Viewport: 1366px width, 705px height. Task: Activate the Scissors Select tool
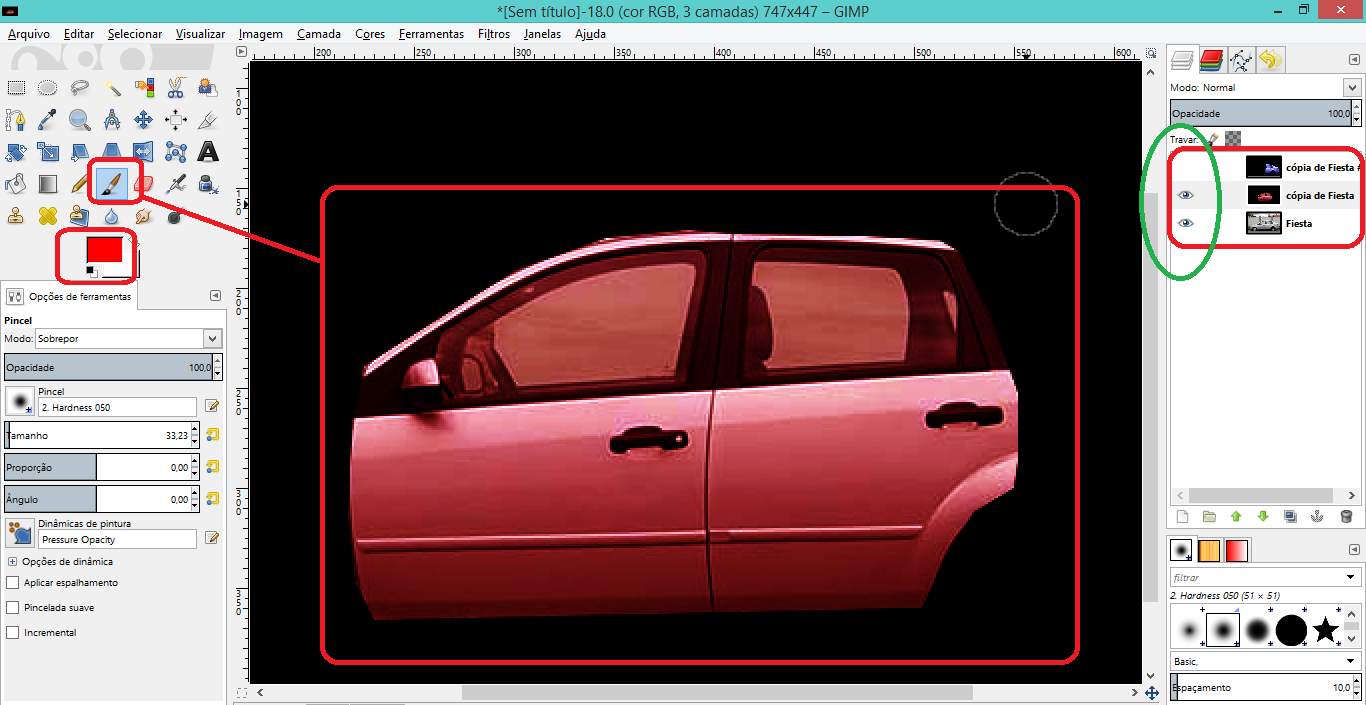coord(176,88)
